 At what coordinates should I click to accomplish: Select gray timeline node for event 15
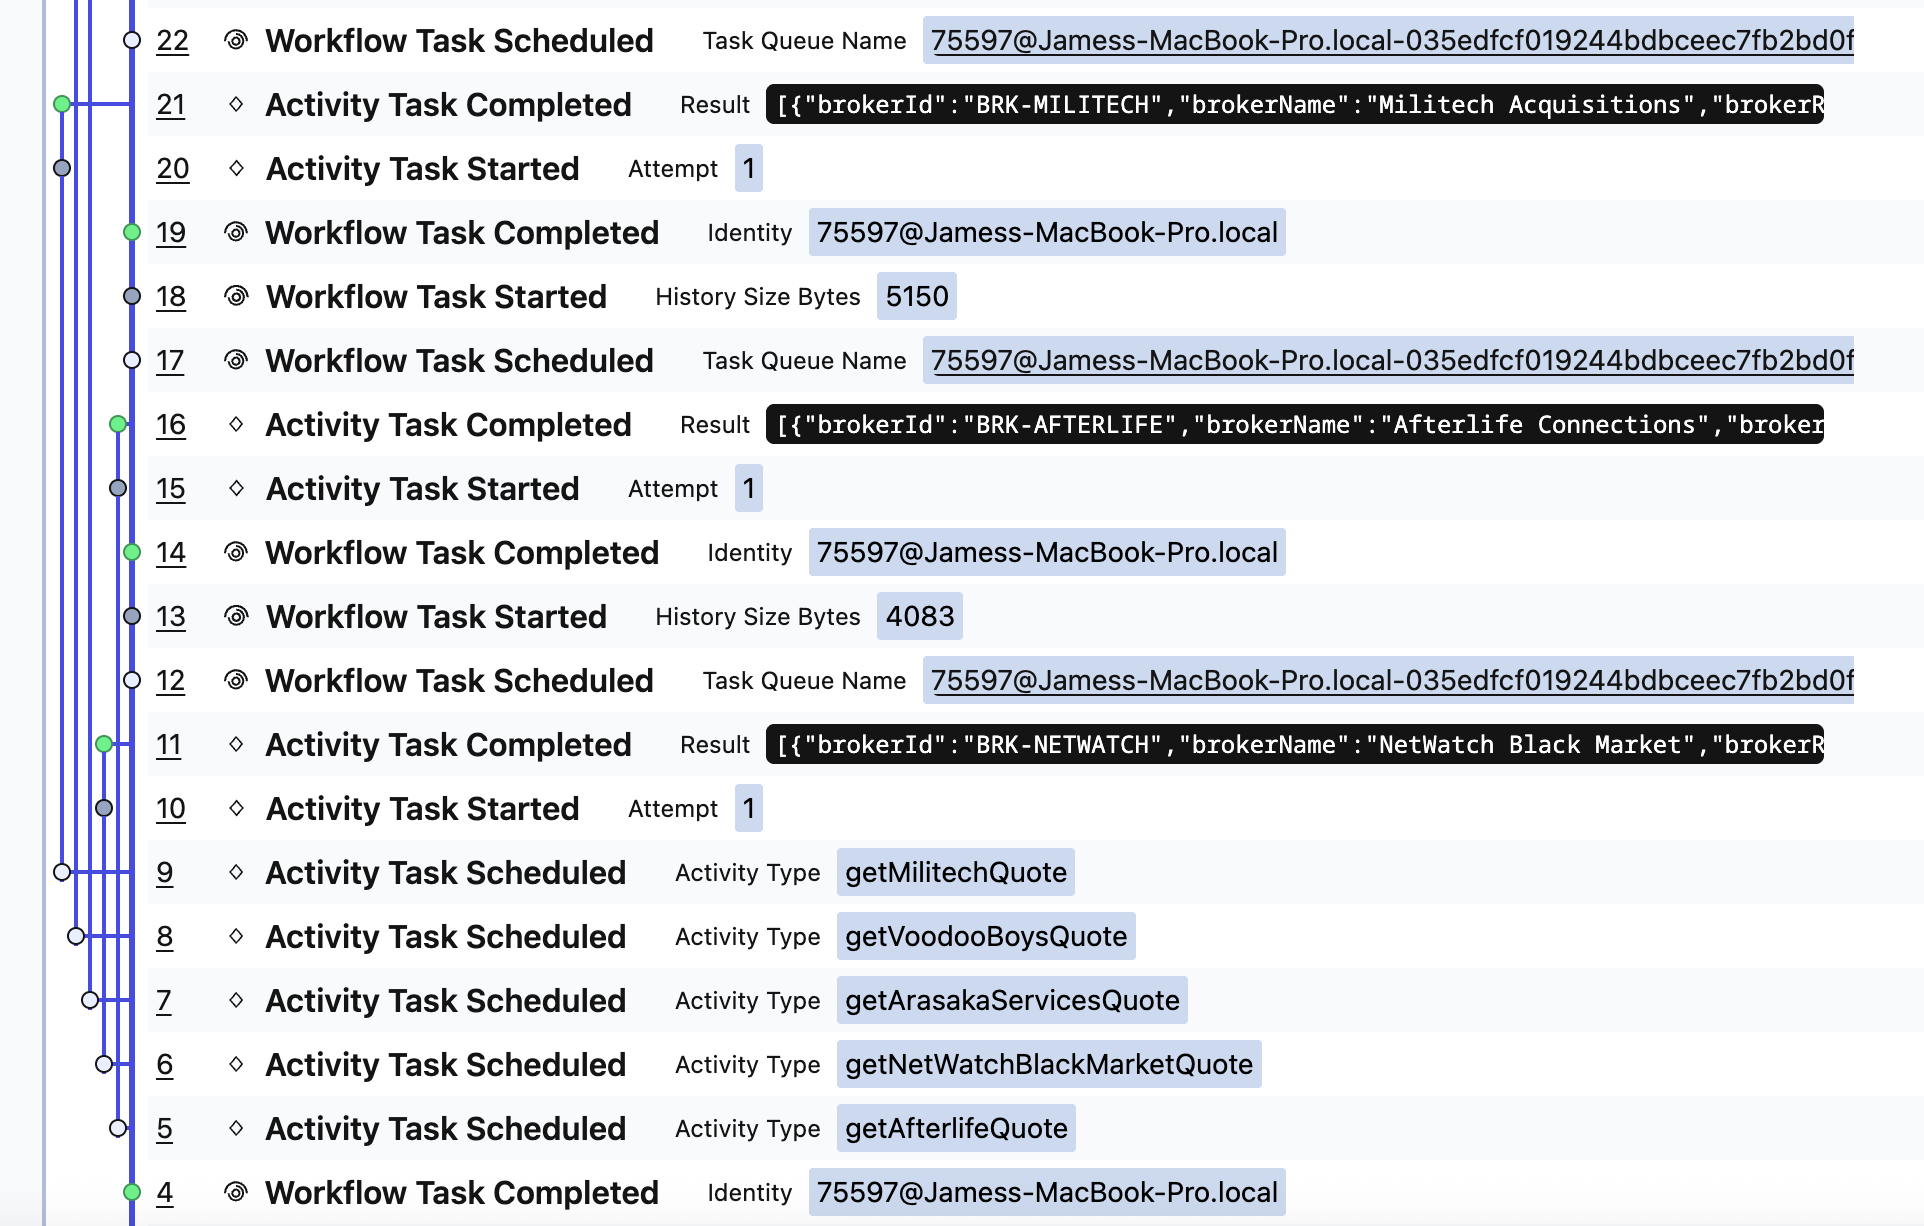[118, 488]
